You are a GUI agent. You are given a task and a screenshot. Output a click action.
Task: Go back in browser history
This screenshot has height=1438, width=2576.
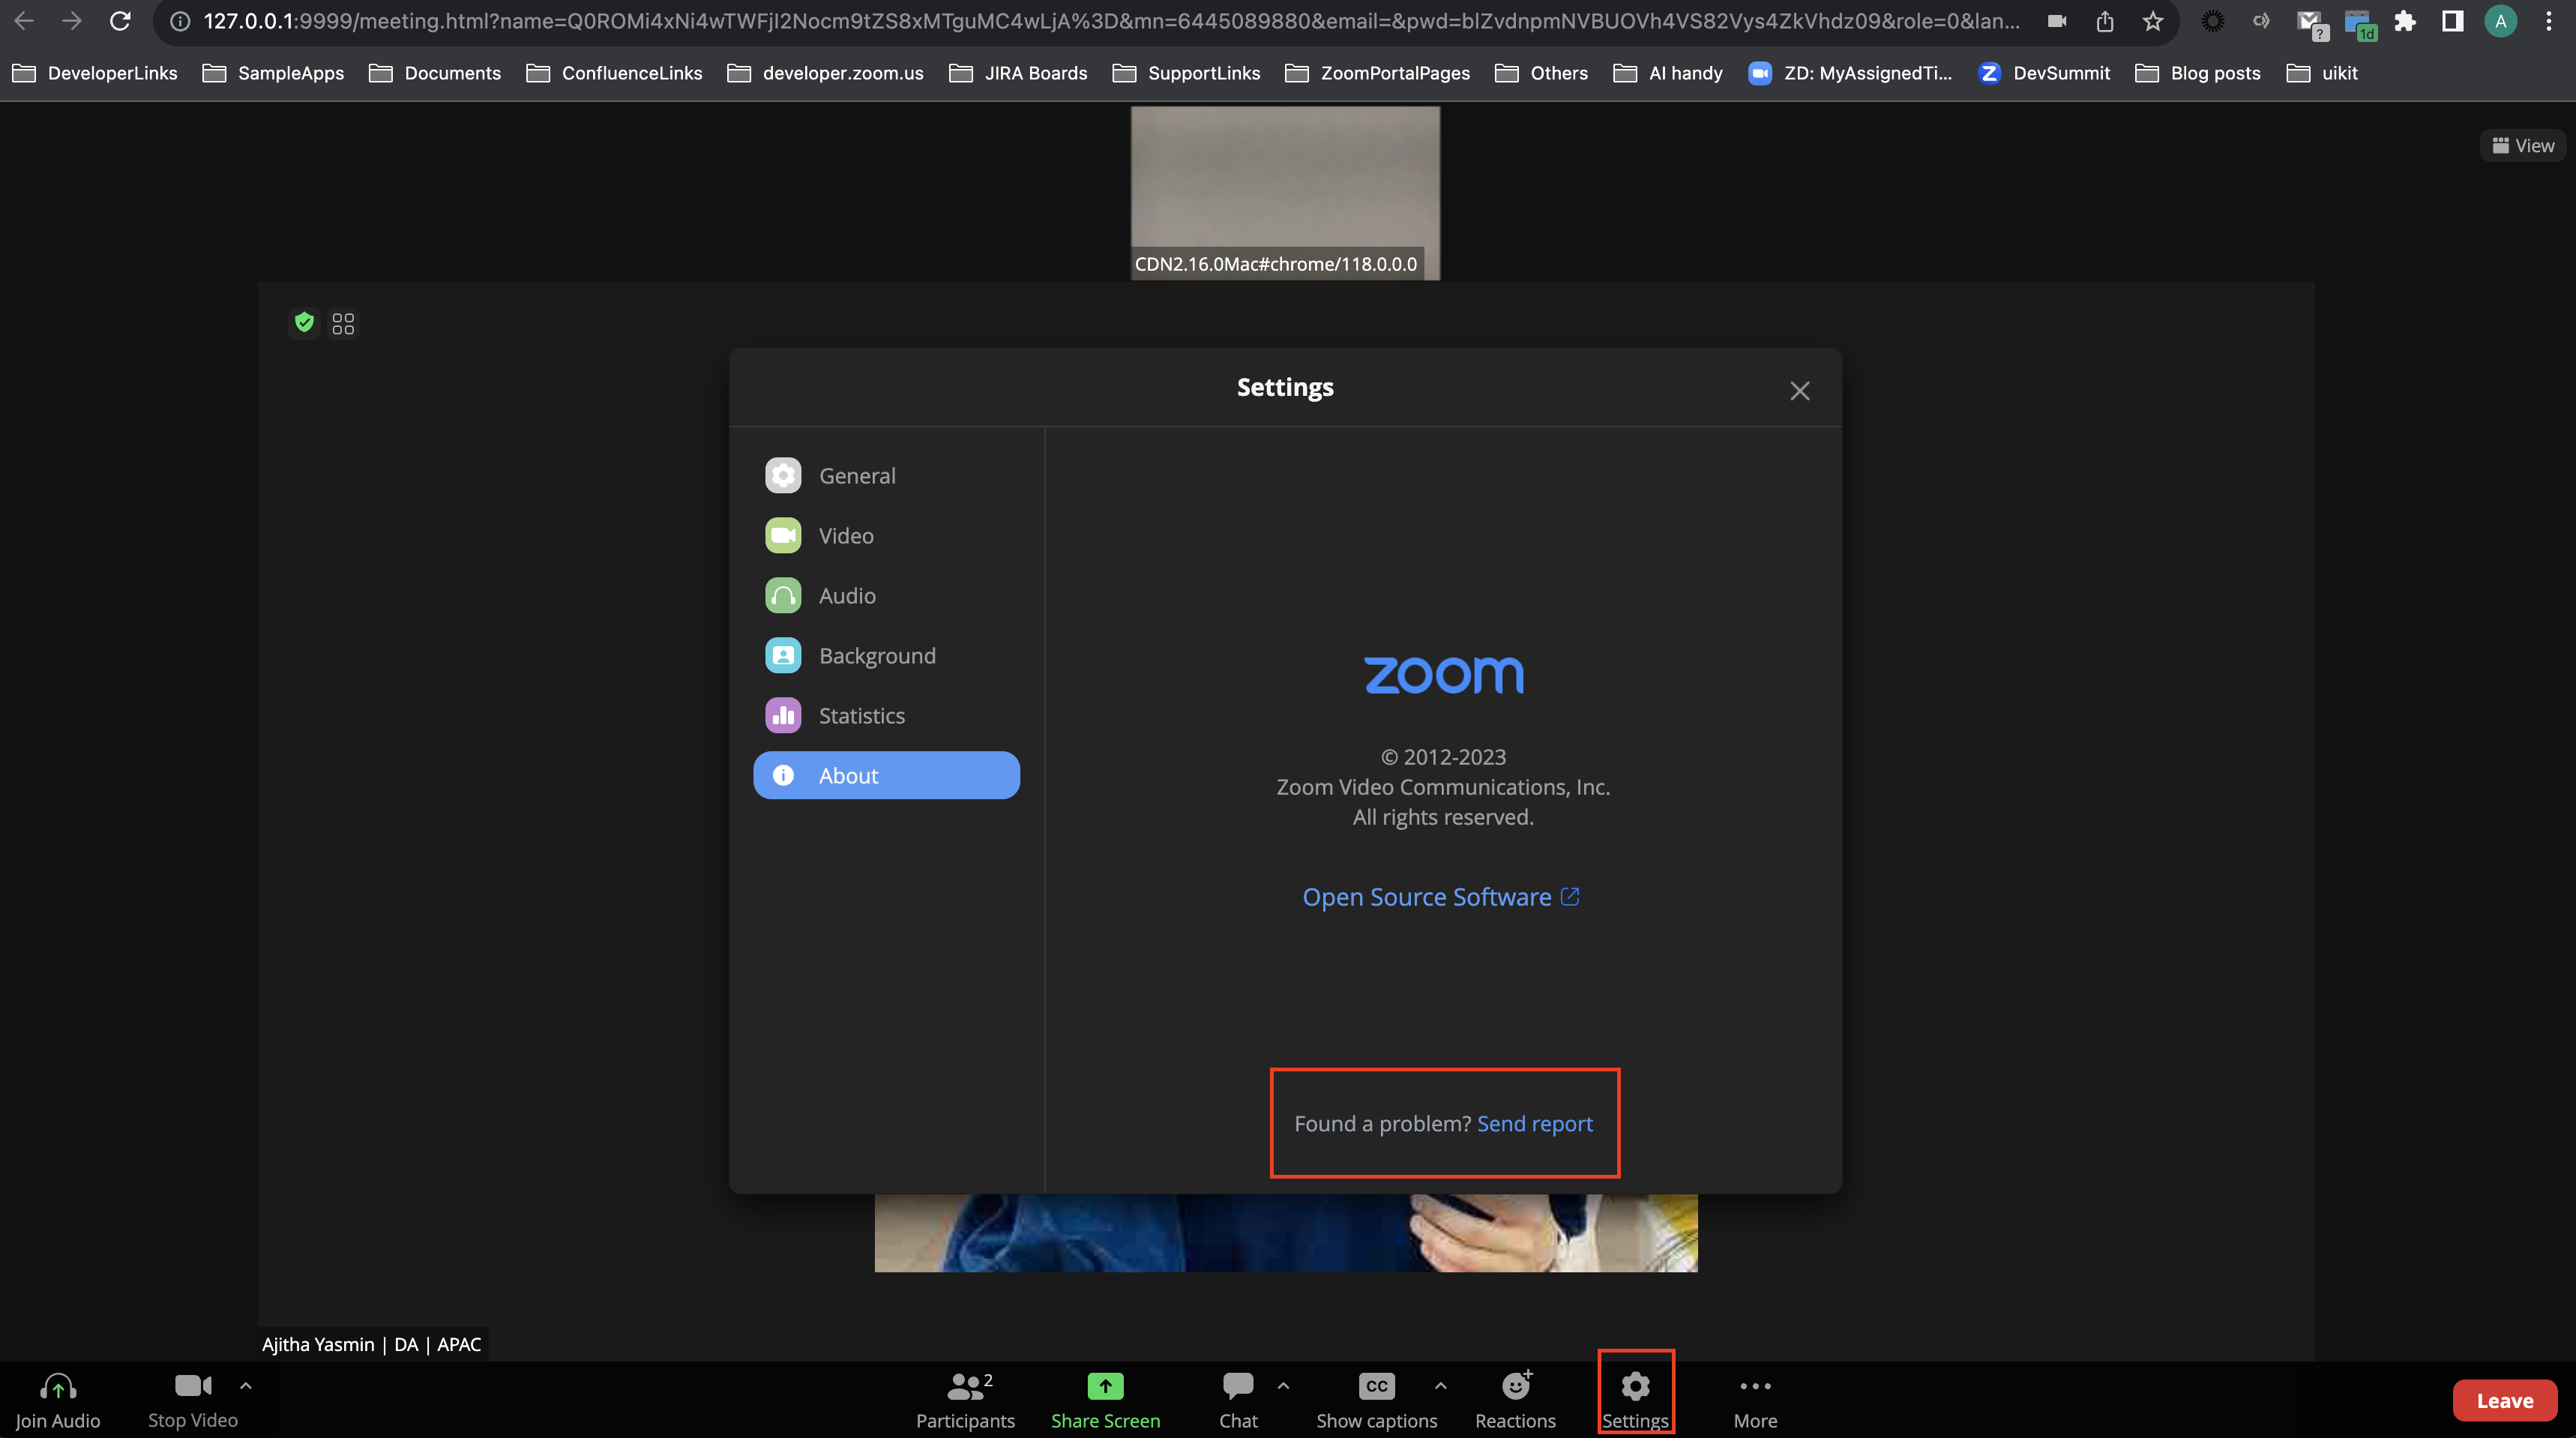tap(24, 21)
